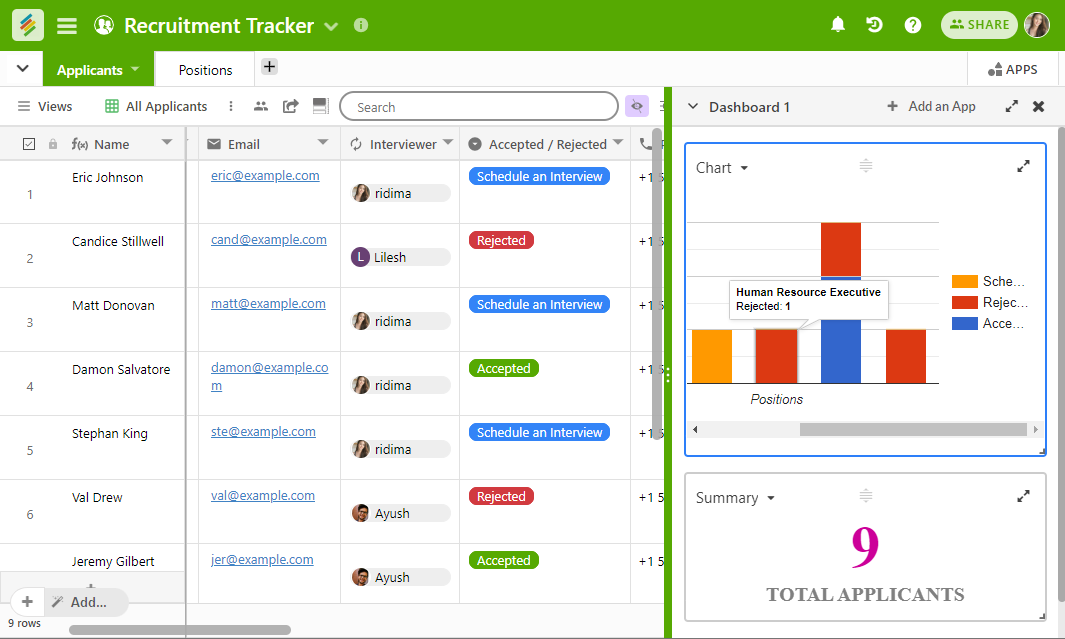Click the Email column envelope icon
This screenshot has height=639, width=1065.
[214, 144]
